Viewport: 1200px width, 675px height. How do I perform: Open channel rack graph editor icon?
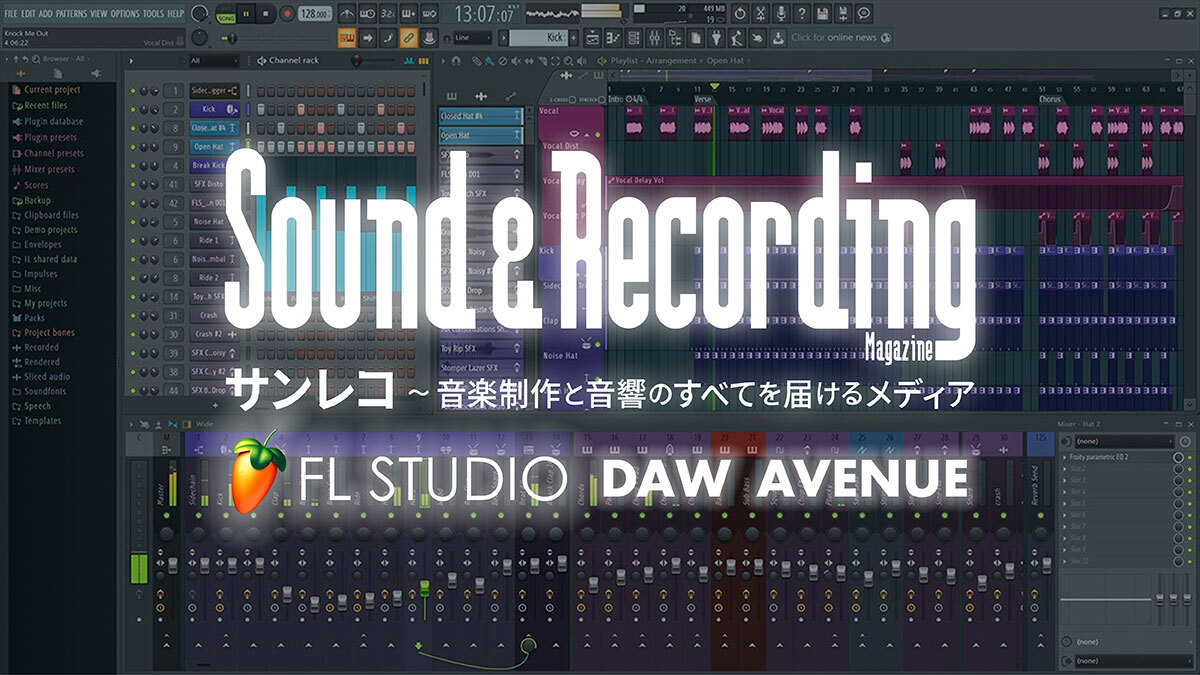pyautogui.click(x=408, y=61)
